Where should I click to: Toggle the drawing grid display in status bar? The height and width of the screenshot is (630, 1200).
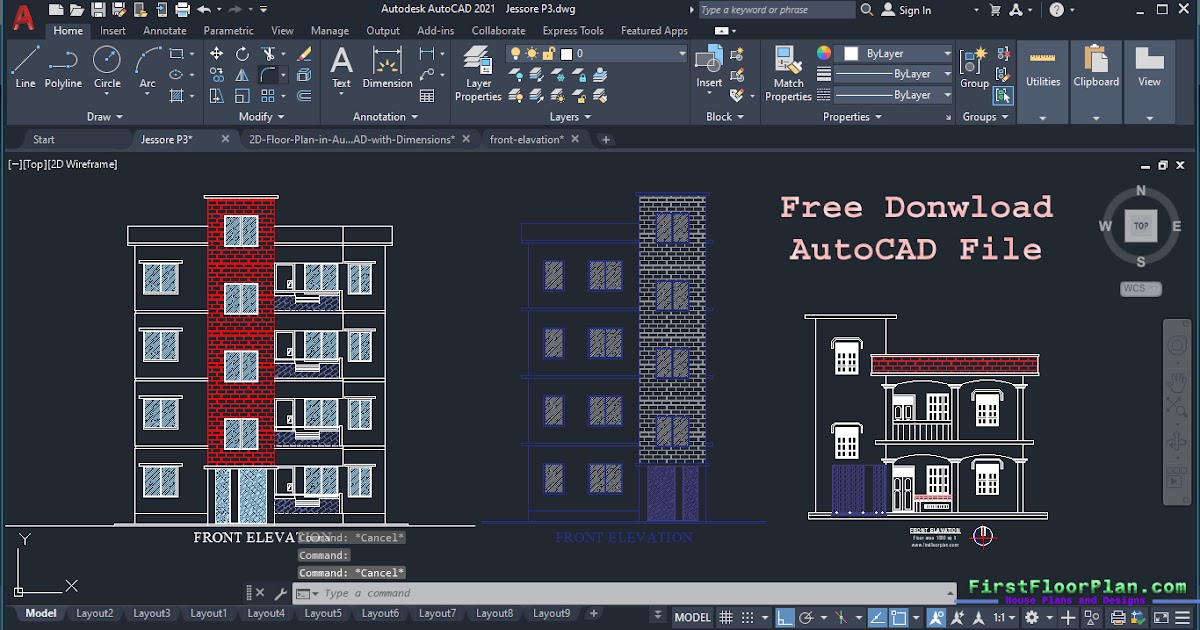pyautogui.click(x=727, y=618)
